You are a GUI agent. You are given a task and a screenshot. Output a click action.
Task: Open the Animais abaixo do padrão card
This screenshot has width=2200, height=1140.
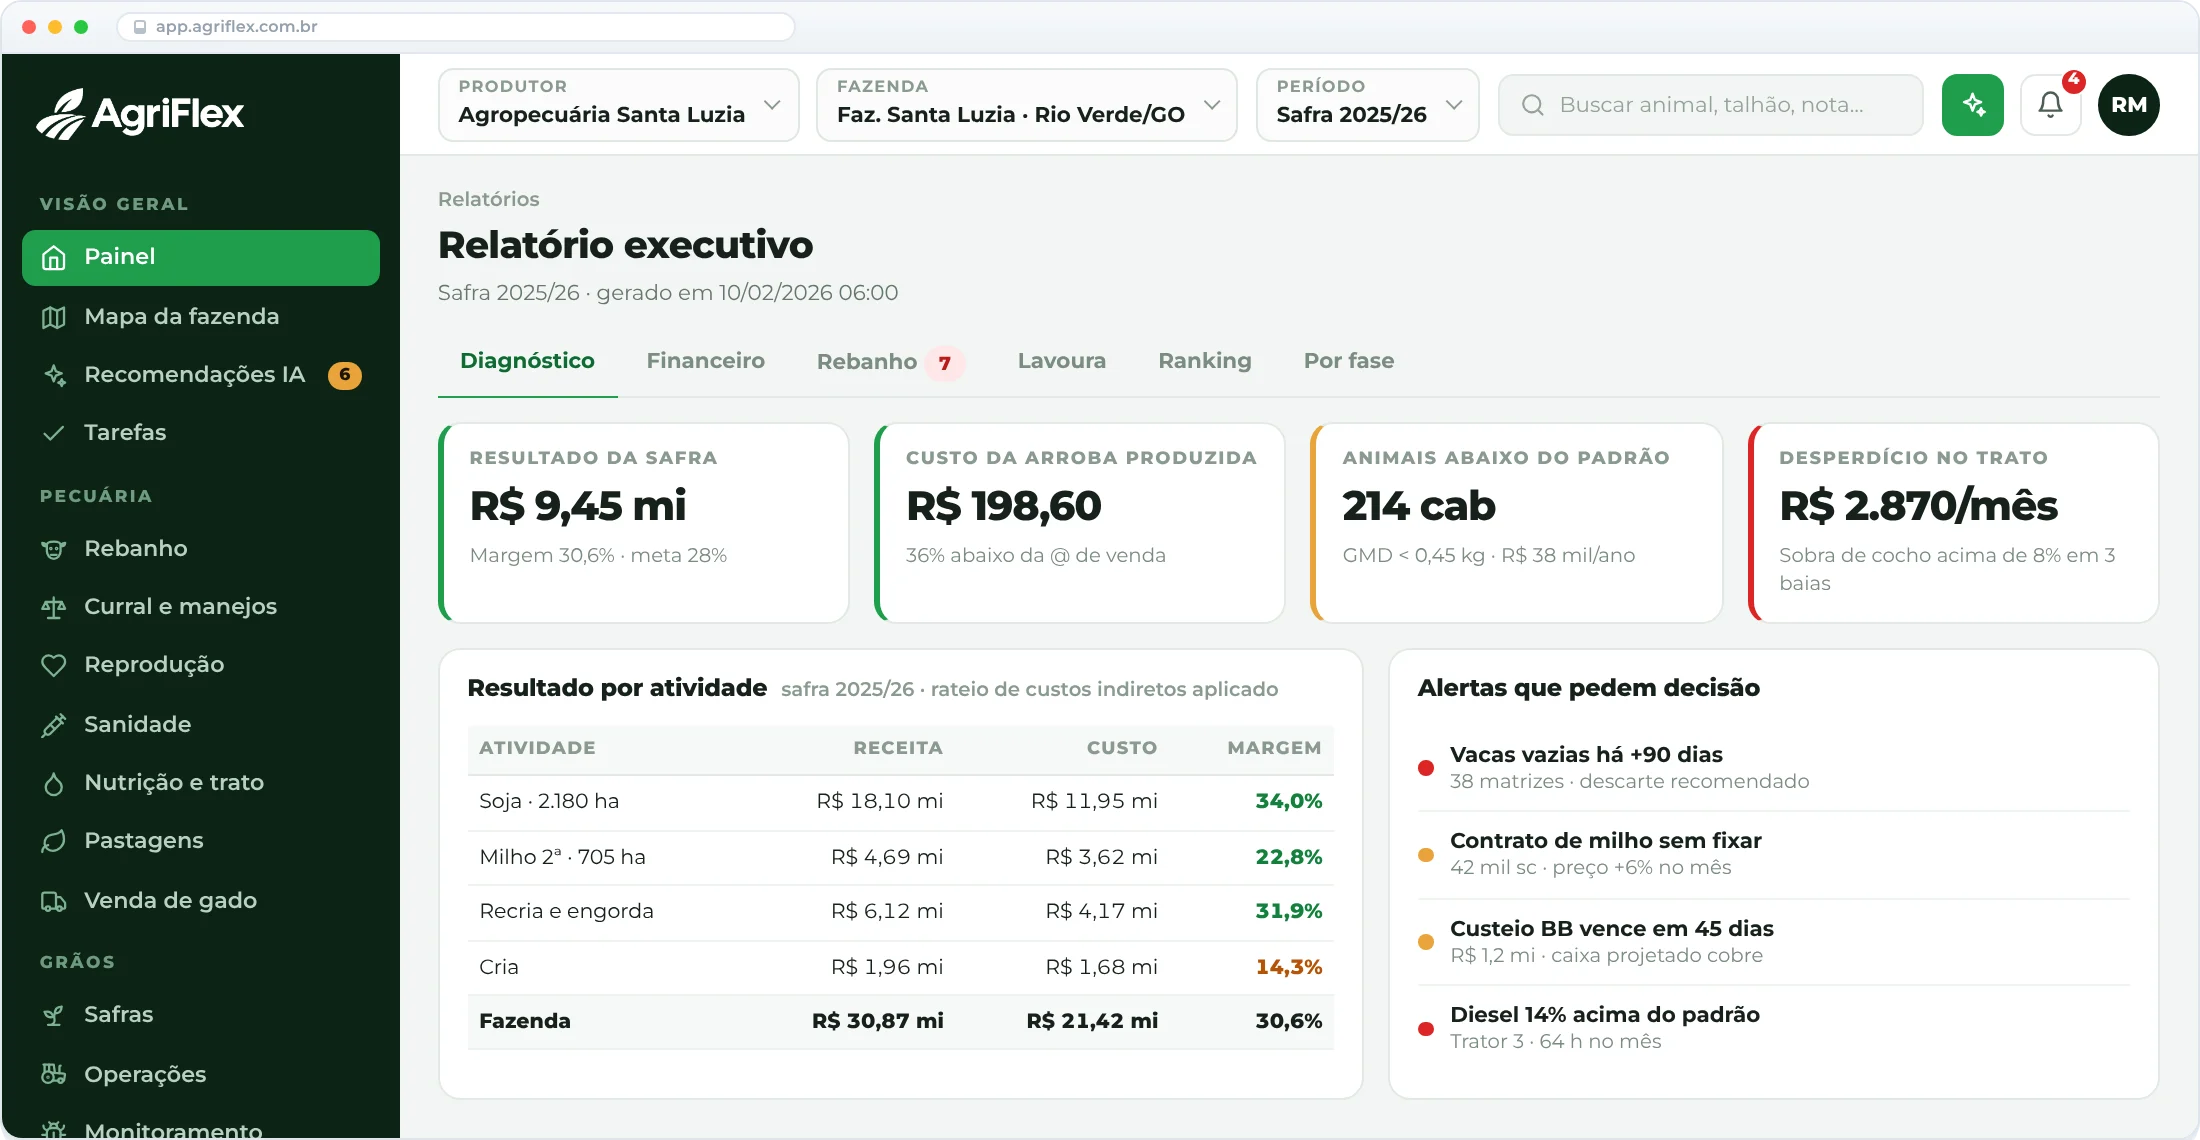1516,523
